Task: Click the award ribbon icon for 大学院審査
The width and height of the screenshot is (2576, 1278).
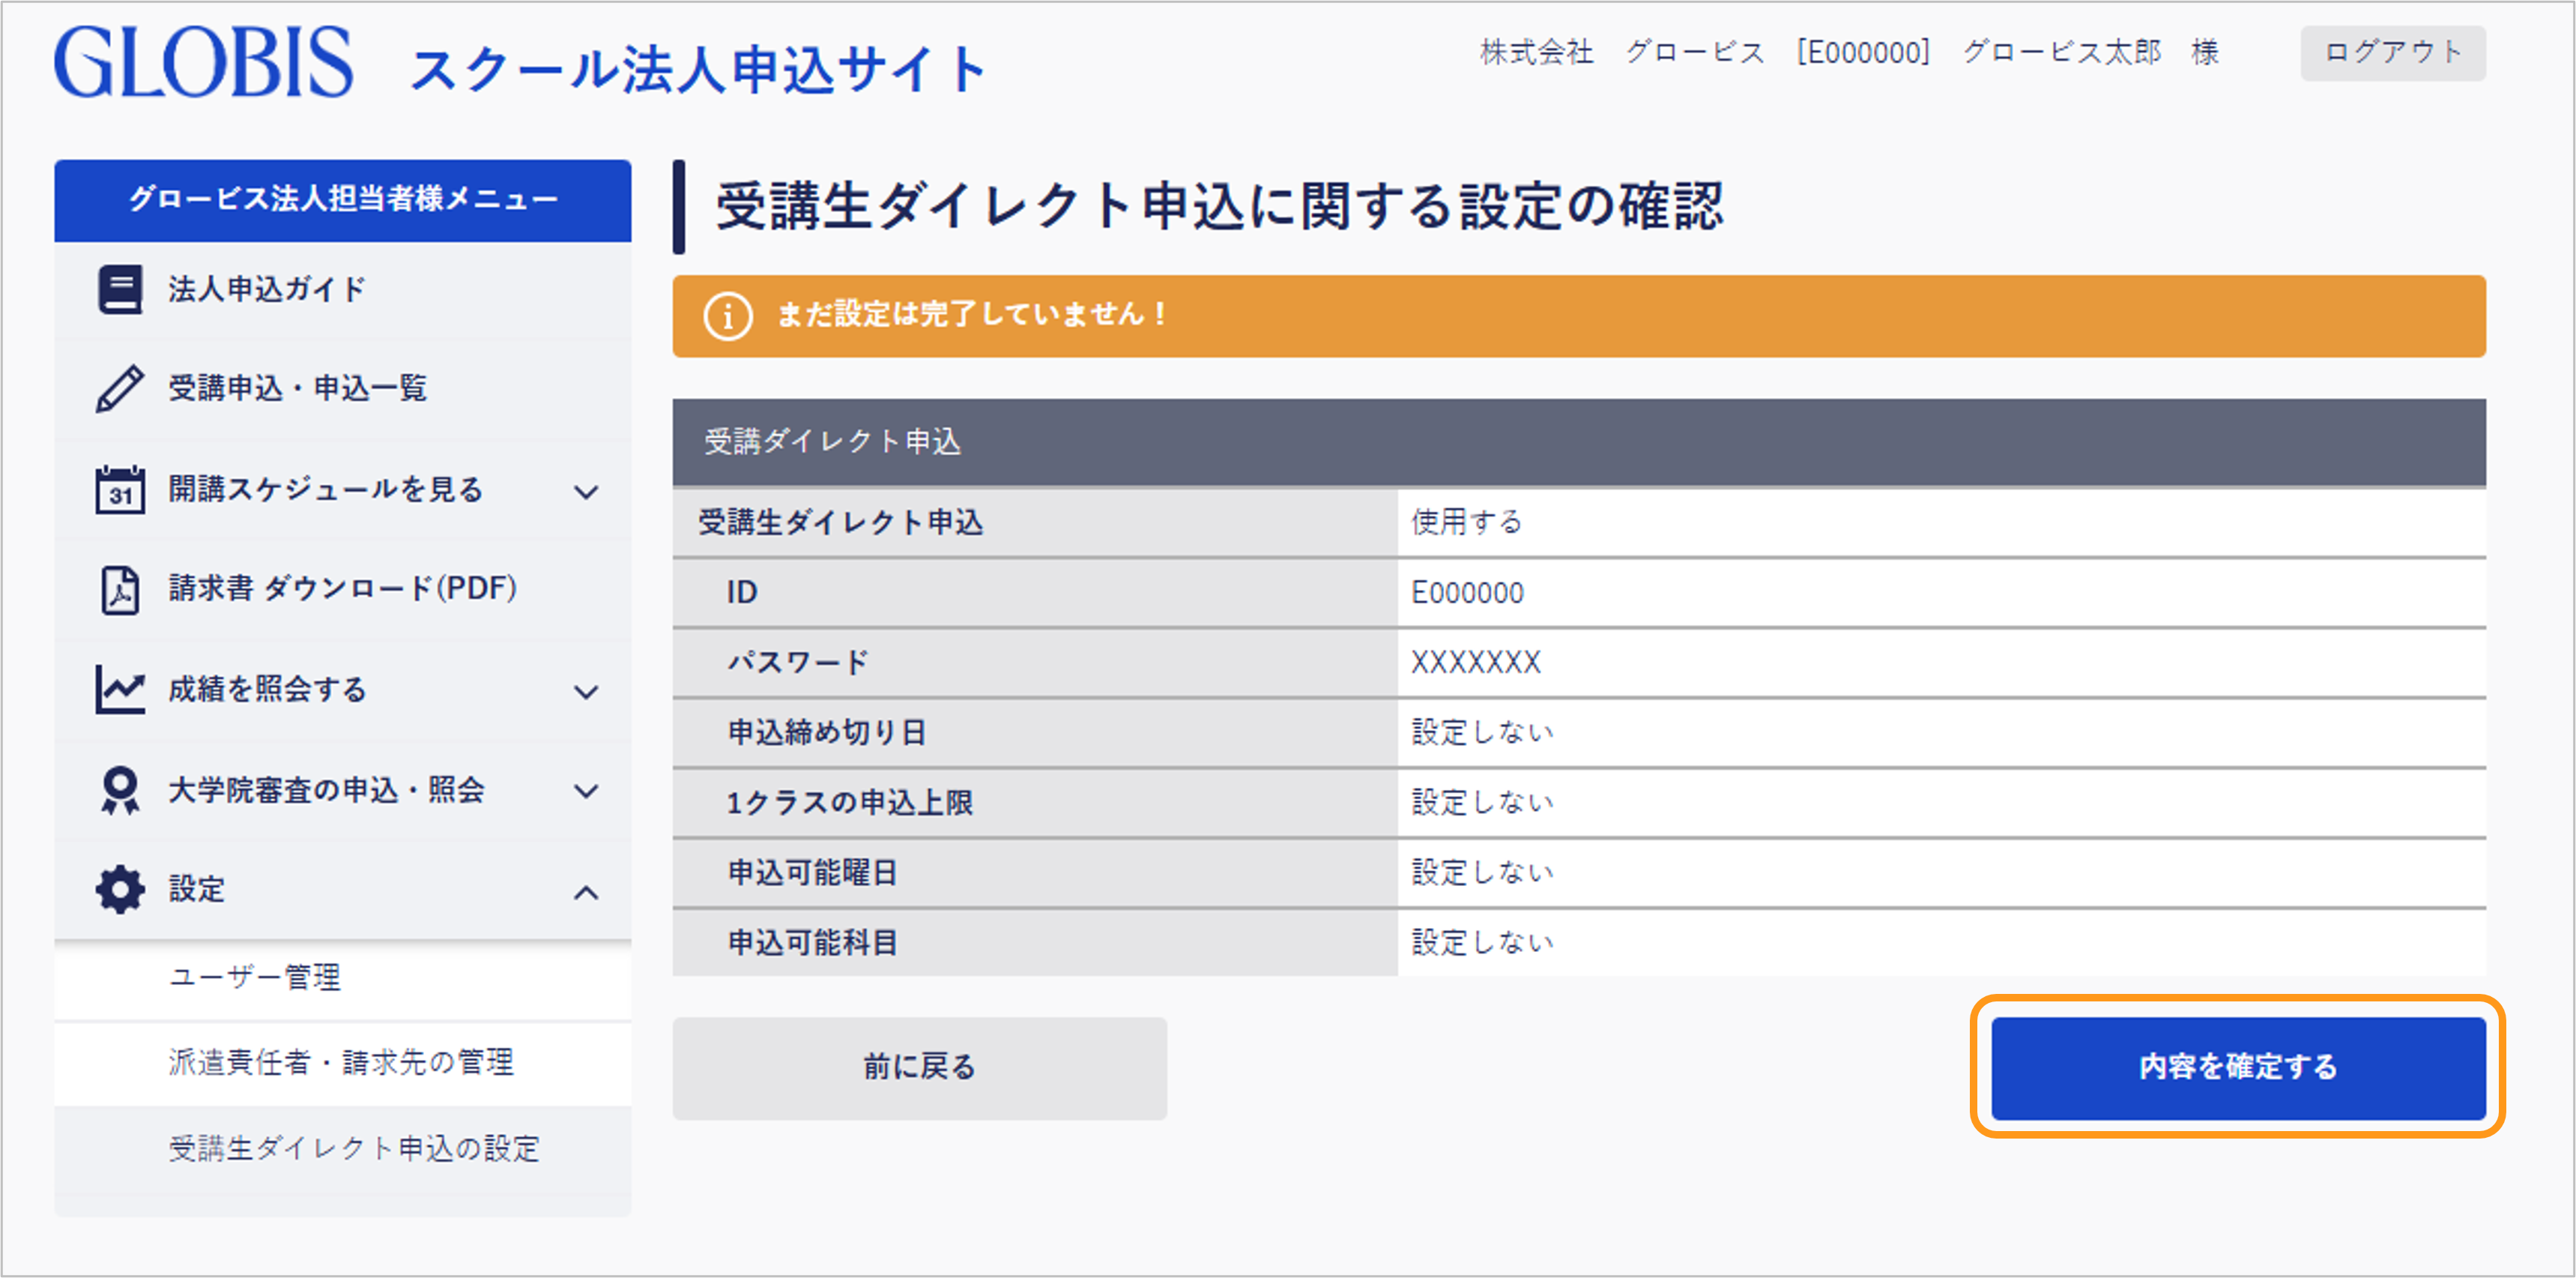Action: (x=120, y=790)
